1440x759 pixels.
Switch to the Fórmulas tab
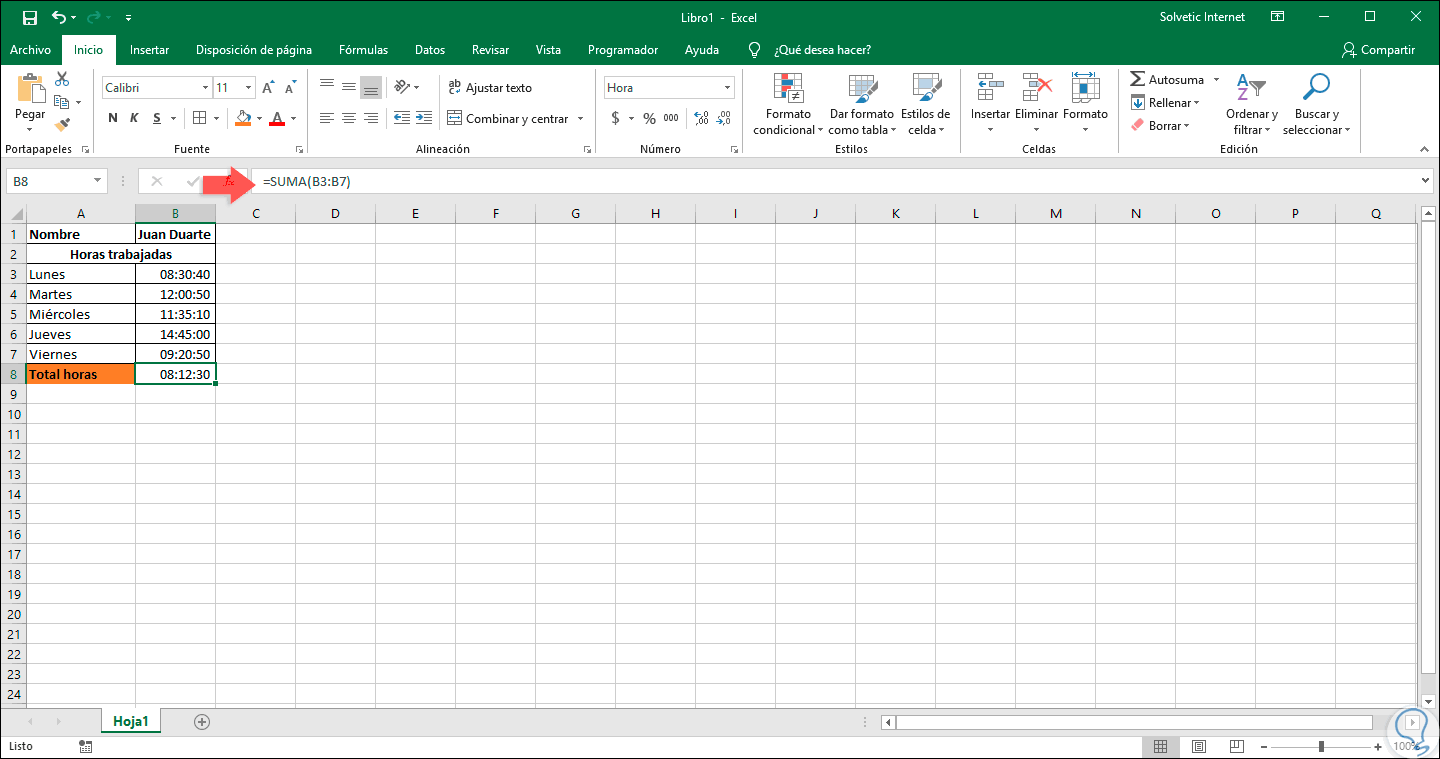click(x=364, y=50)
